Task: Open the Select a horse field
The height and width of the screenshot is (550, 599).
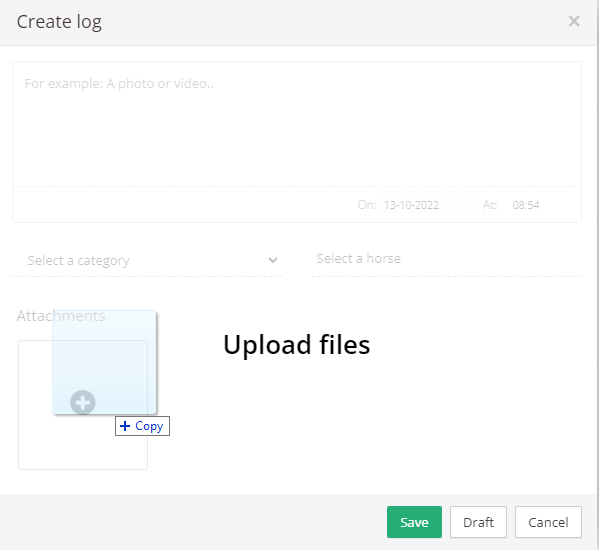Action: click(447, 259)
